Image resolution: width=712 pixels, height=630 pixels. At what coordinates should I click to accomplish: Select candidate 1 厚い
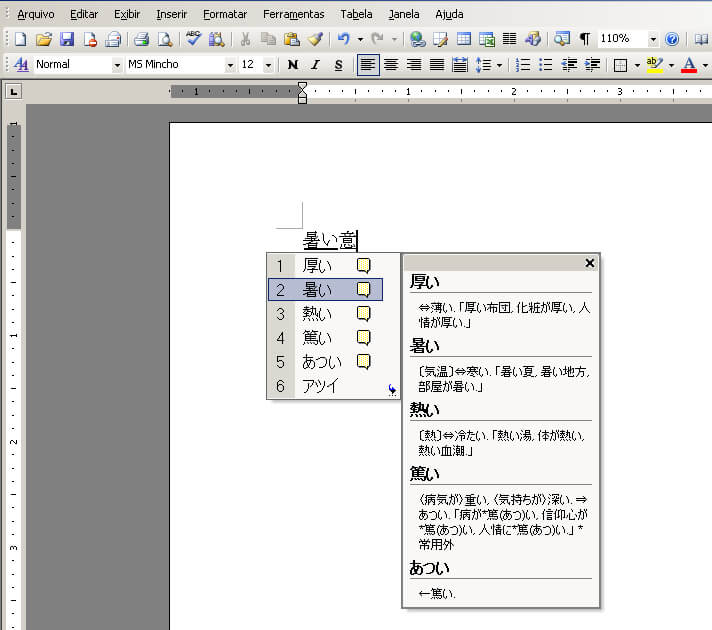(325, 265)
